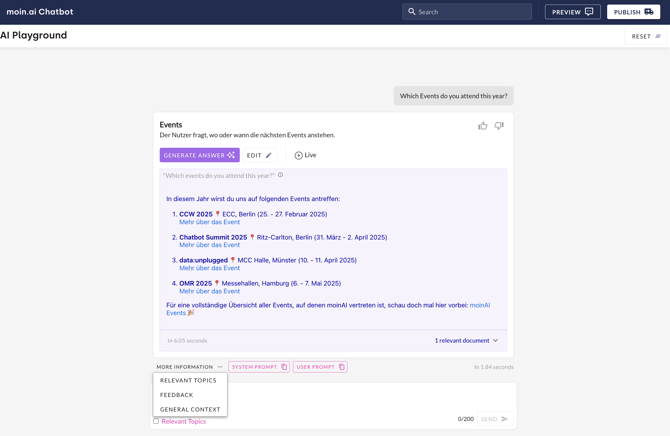Click the info icon beside quoted question
This screenshot has width=670, height=436.
(280, 175)
